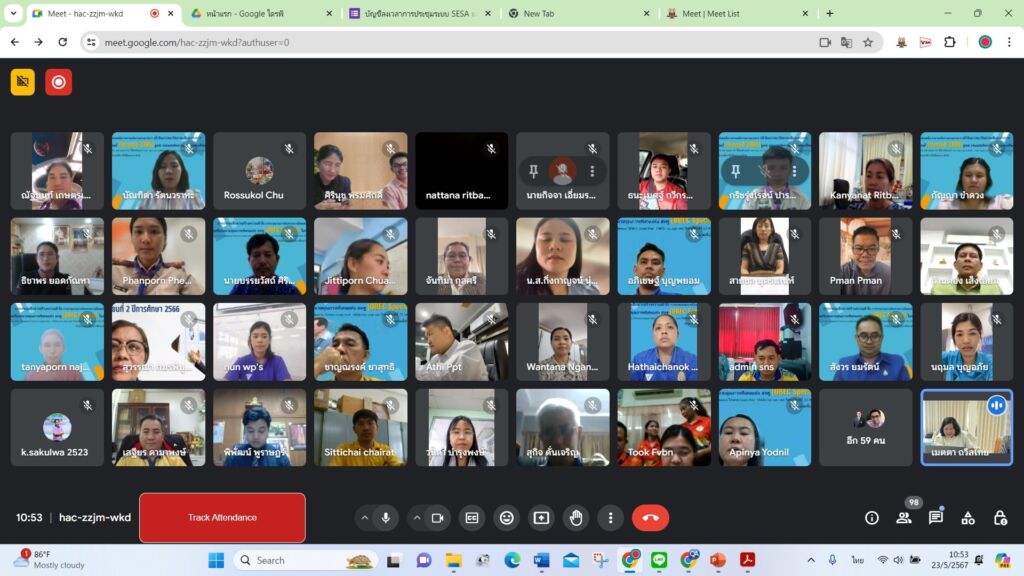Leave the call with red hang-up button

point(650,518)
